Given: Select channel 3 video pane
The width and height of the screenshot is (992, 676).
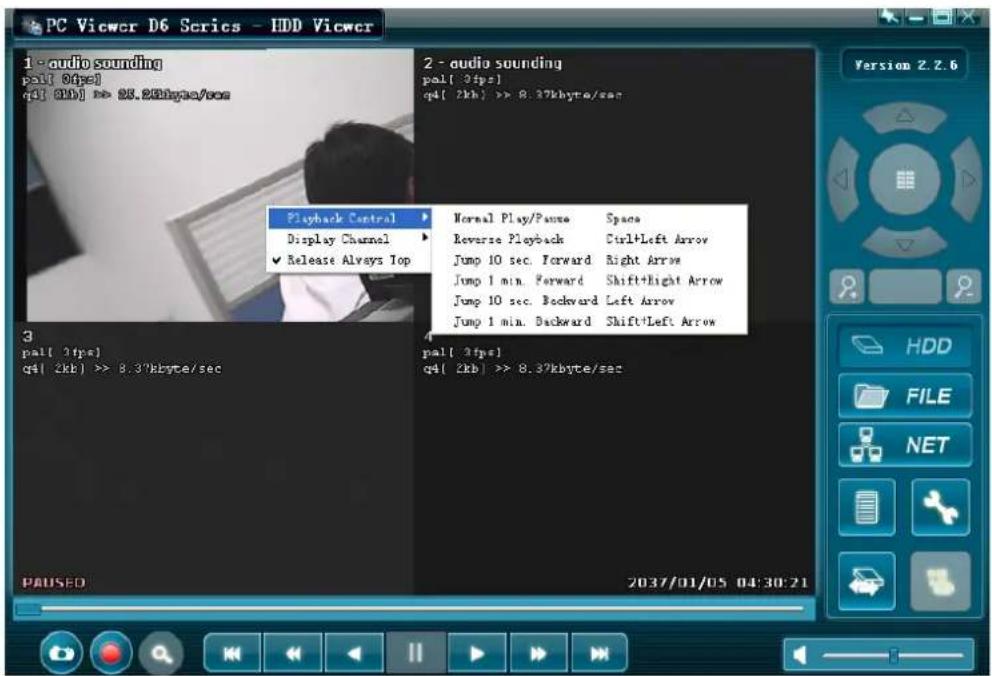Looking at the screenshot, I should [215, 458].
